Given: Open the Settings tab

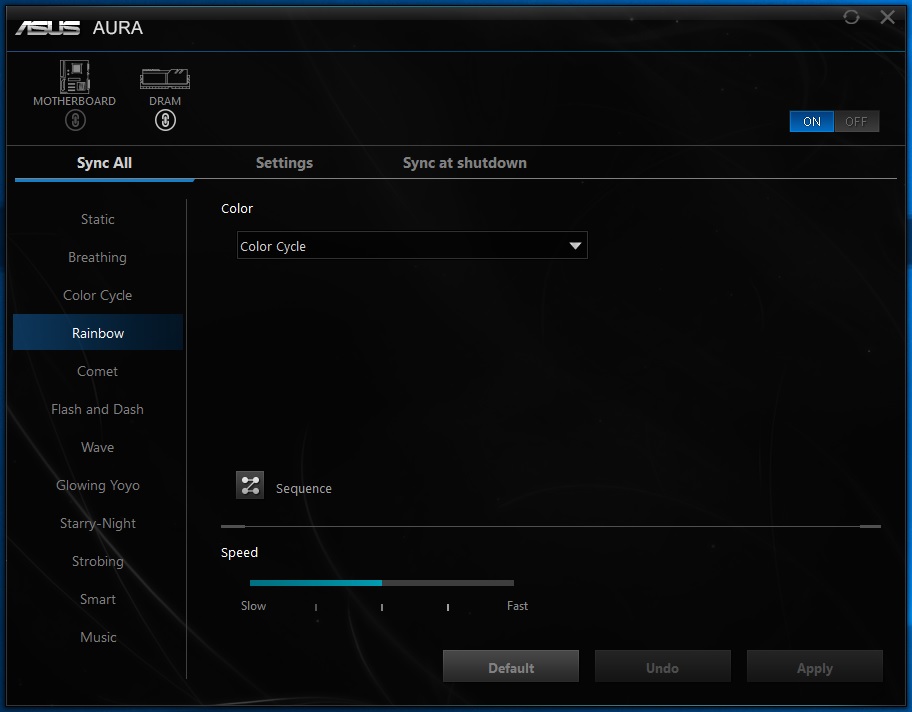Looking at the screenshot, I should (x=284, y=163).
